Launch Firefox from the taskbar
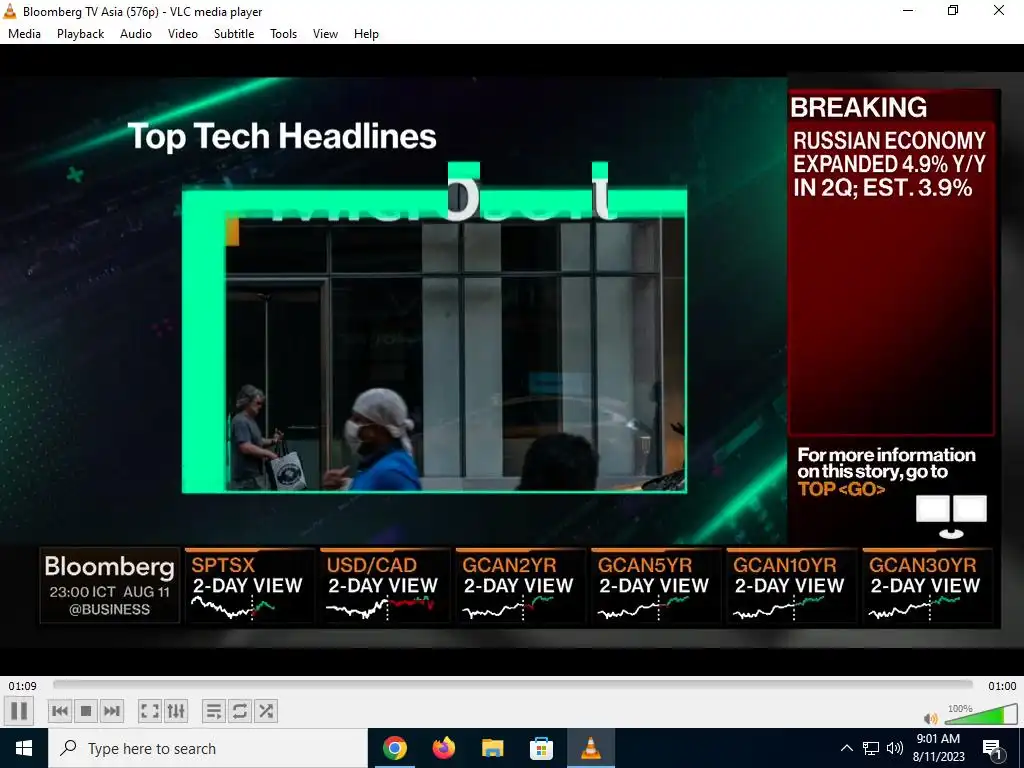 click(x=443, y=748)
